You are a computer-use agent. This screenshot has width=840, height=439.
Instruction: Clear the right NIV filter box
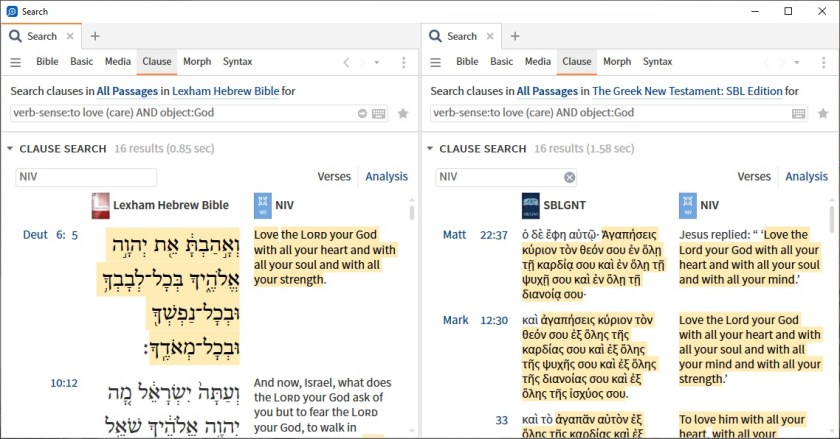tap(569, 177)
